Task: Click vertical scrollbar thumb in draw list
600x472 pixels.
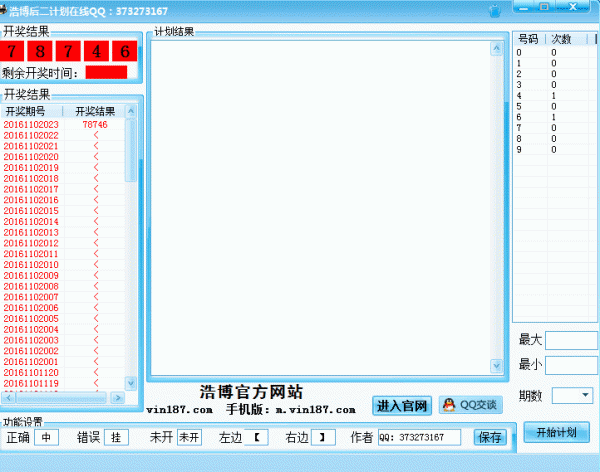Action: pyautogui.click(x=130, y=150)
